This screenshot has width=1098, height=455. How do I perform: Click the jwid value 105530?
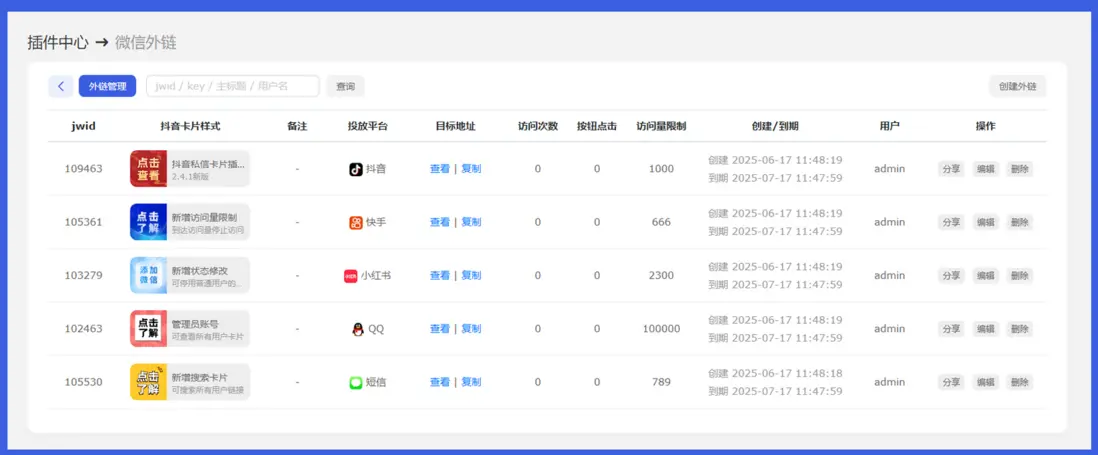(x=83, y=382)
